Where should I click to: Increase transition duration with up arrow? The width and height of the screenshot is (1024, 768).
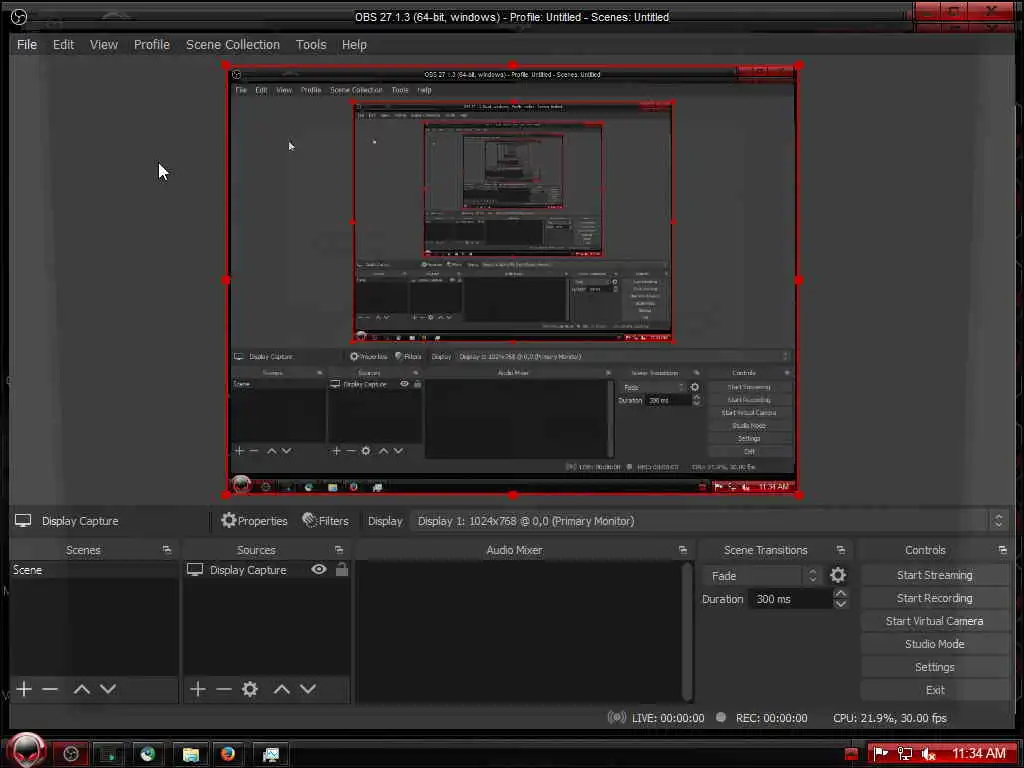coord(841,593)
